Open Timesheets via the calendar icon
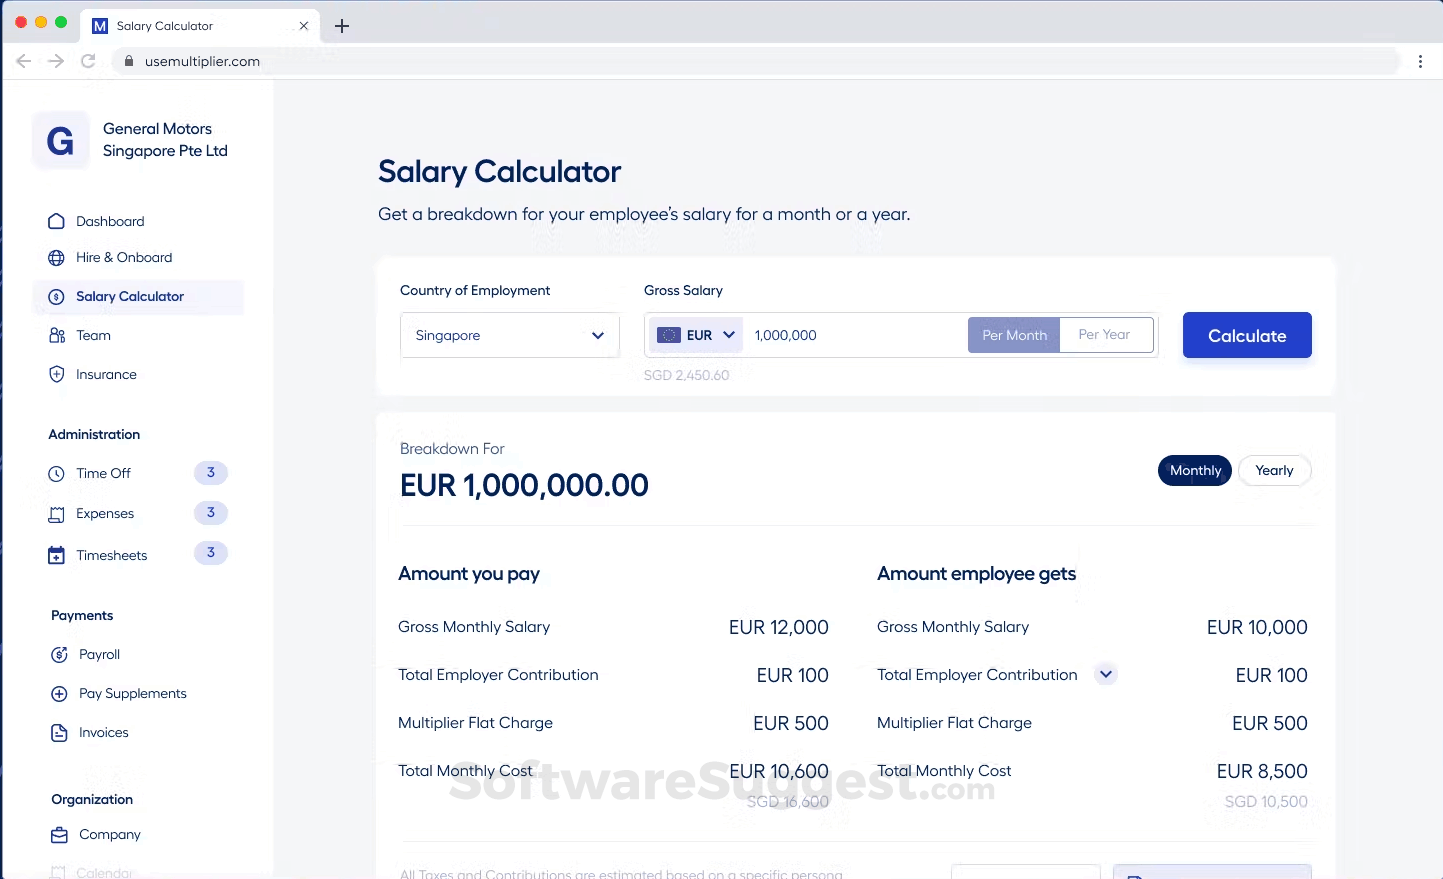Viewport: 1443px width, 879px height. point(57,554)
